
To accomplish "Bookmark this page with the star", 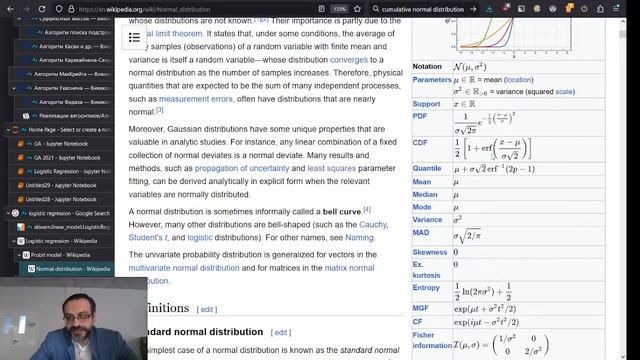I will point(358,9).
